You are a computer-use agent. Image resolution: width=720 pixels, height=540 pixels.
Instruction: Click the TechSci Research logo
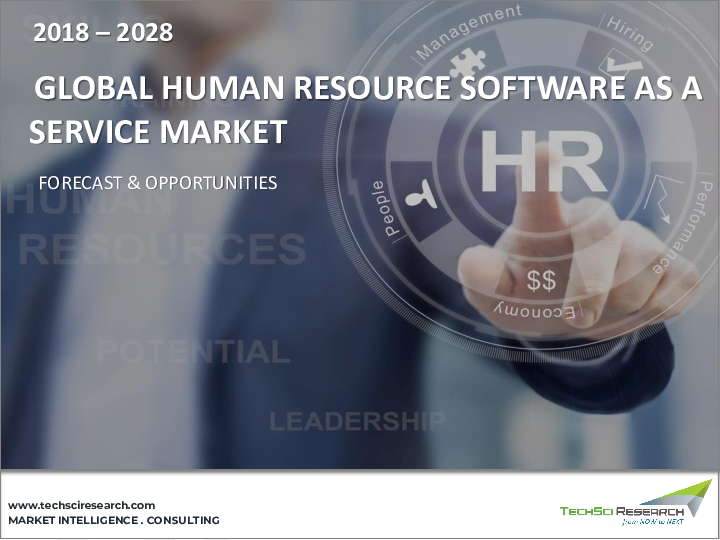point(636,503)
